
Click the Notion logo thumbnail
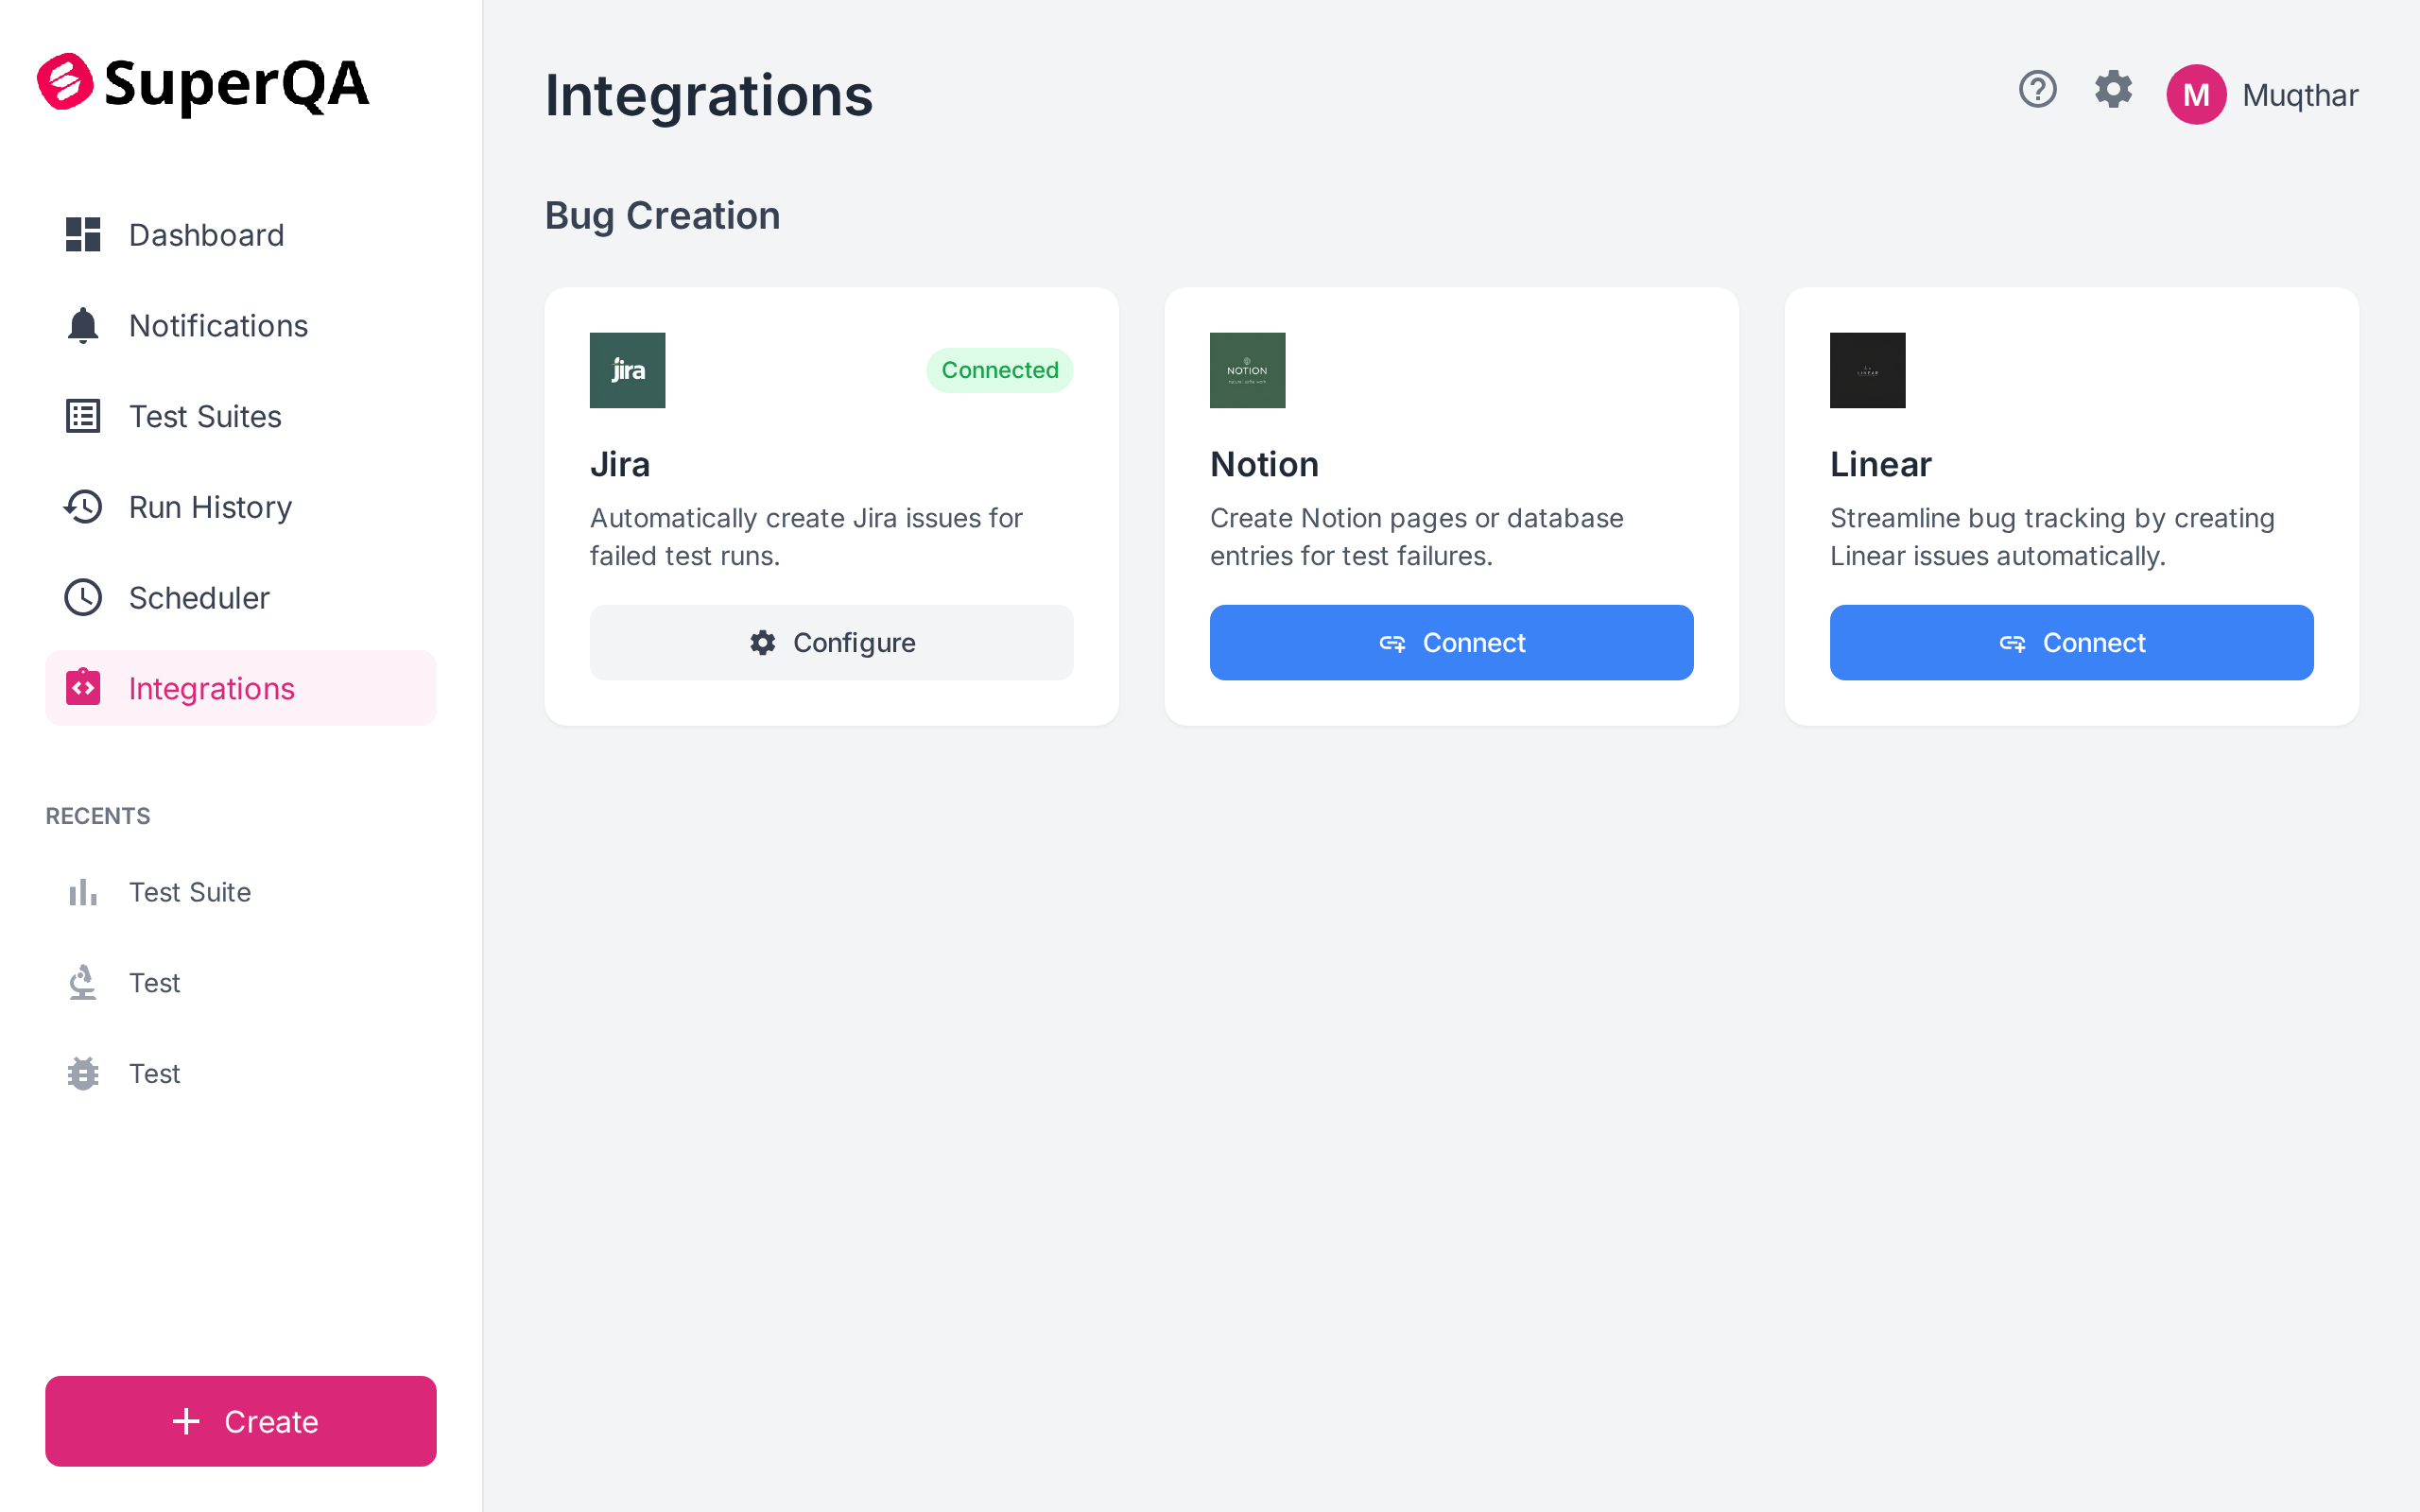click(1247, 370)
